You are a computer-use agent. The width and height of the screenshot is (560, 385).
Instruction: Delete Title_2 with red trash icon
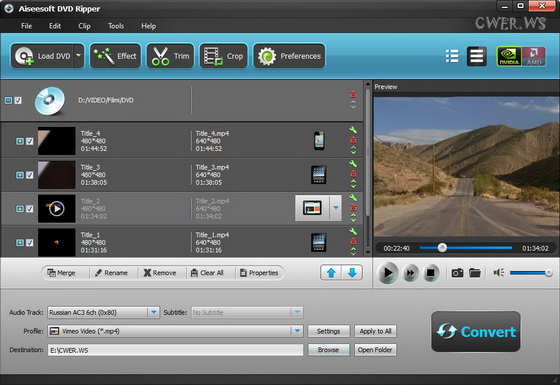pos(353,208)
